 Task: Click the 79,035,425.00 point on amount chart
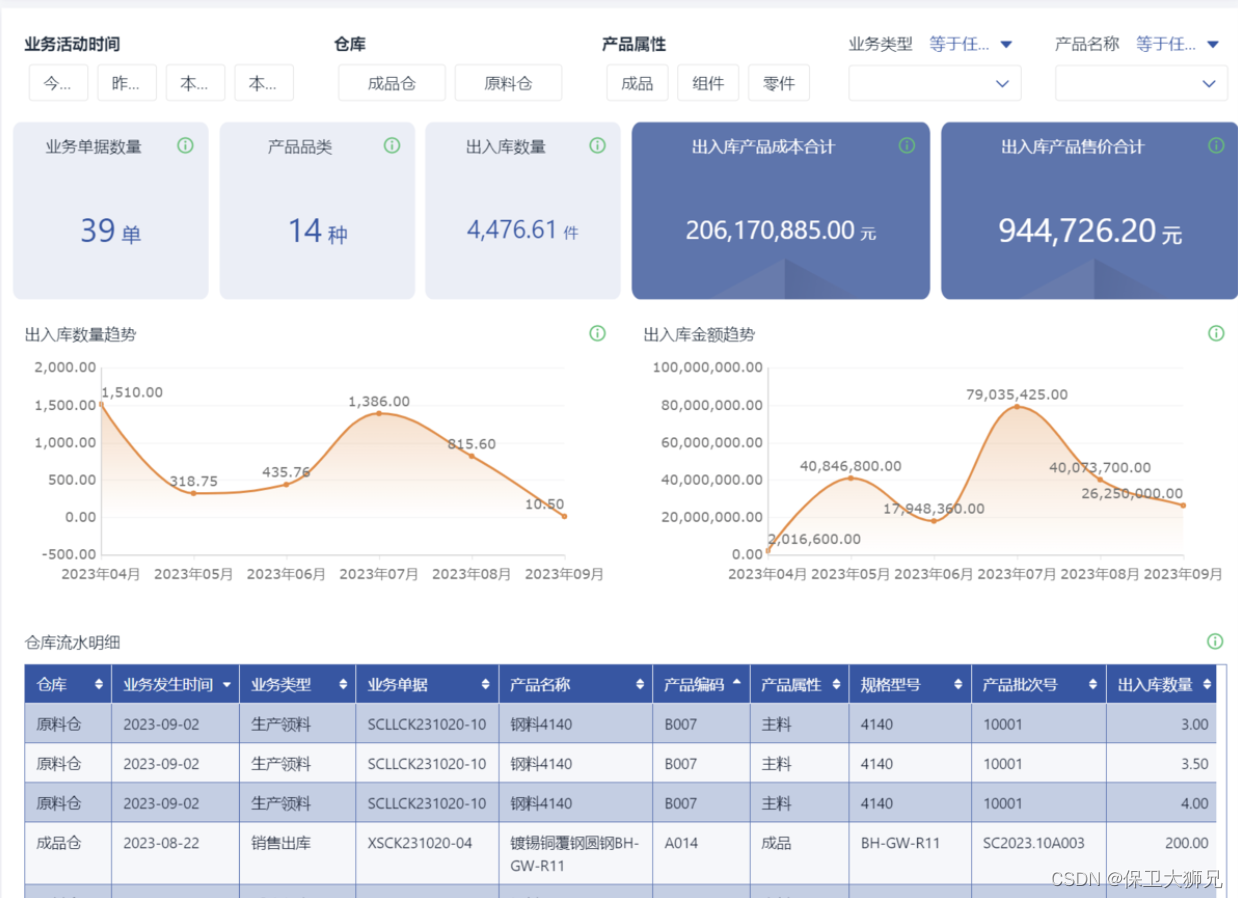(x=1017, y=406)
